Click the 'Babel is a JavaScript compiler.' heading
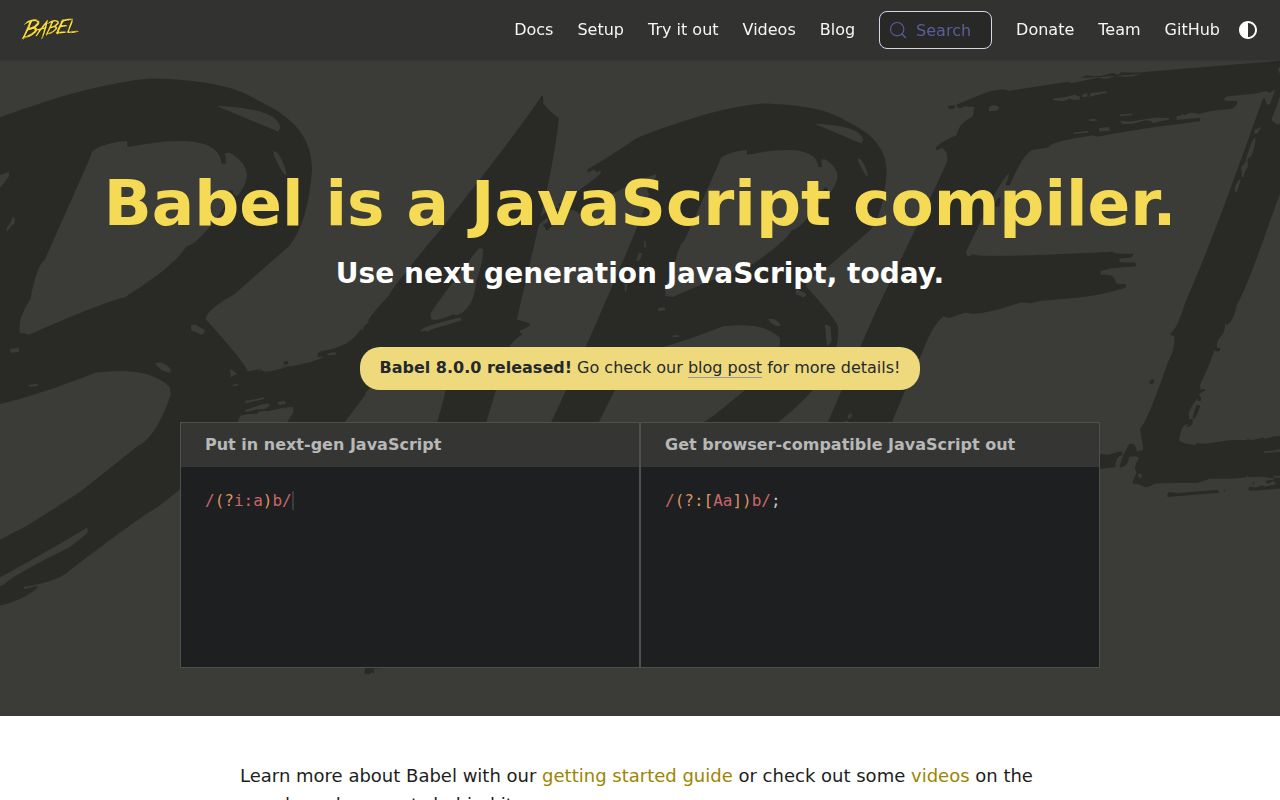The height and width of the screenshot is (800, 1280). [640, 203]
